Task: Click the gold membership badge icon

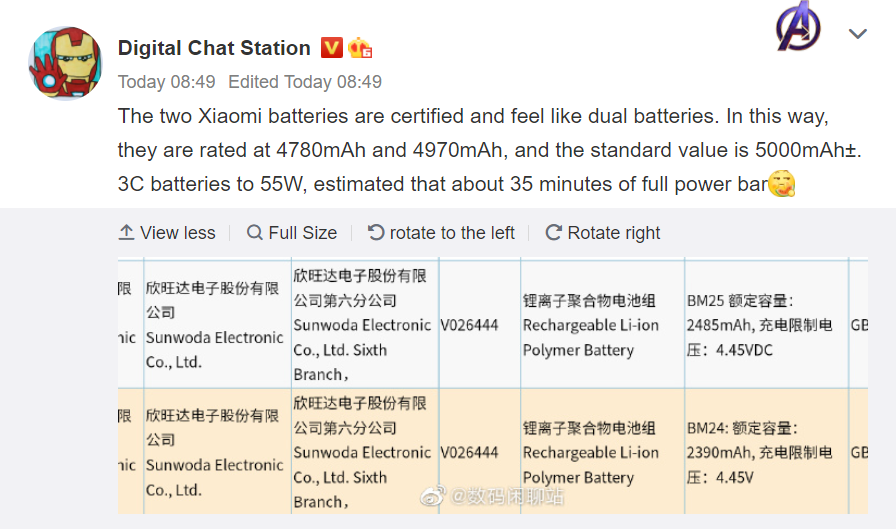Action: point(360,48)
